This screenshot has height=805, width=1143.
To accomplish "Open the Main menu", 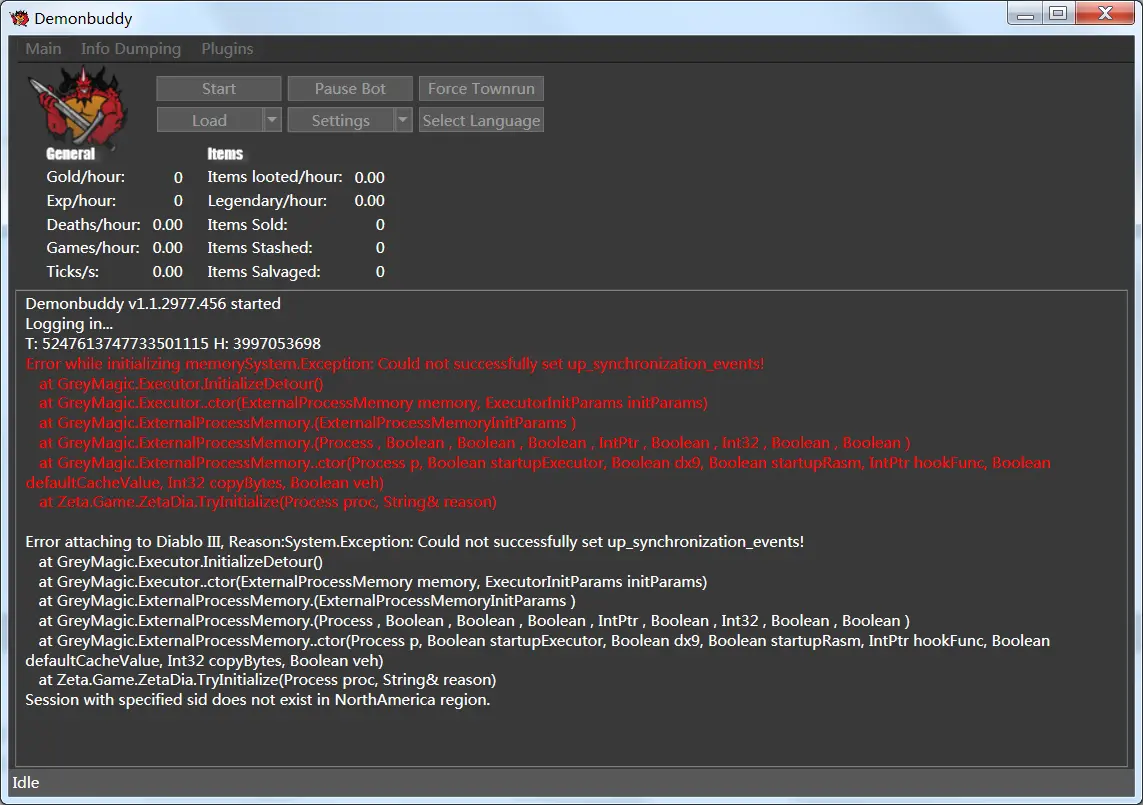I will pyautogui.click(x=43, y=49).
